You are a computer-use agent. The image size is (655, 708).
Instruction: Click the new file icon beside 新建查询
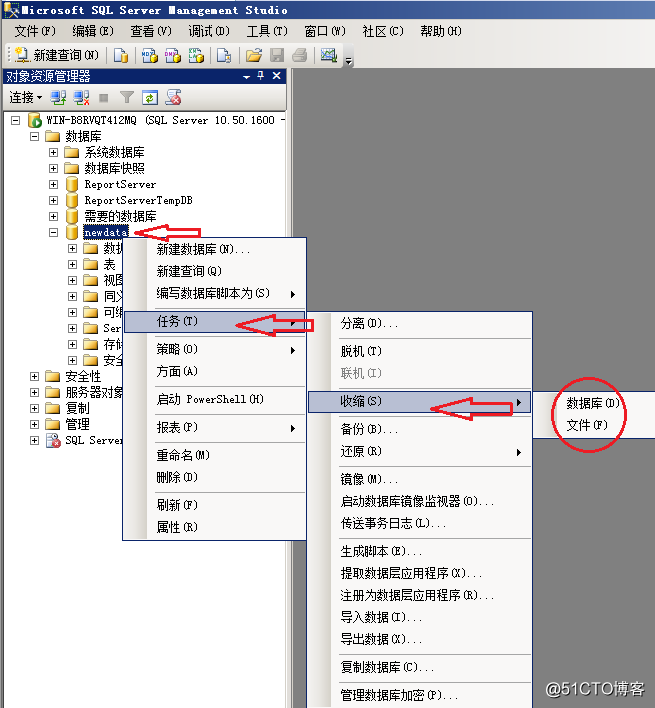click(x=121, y=56)
